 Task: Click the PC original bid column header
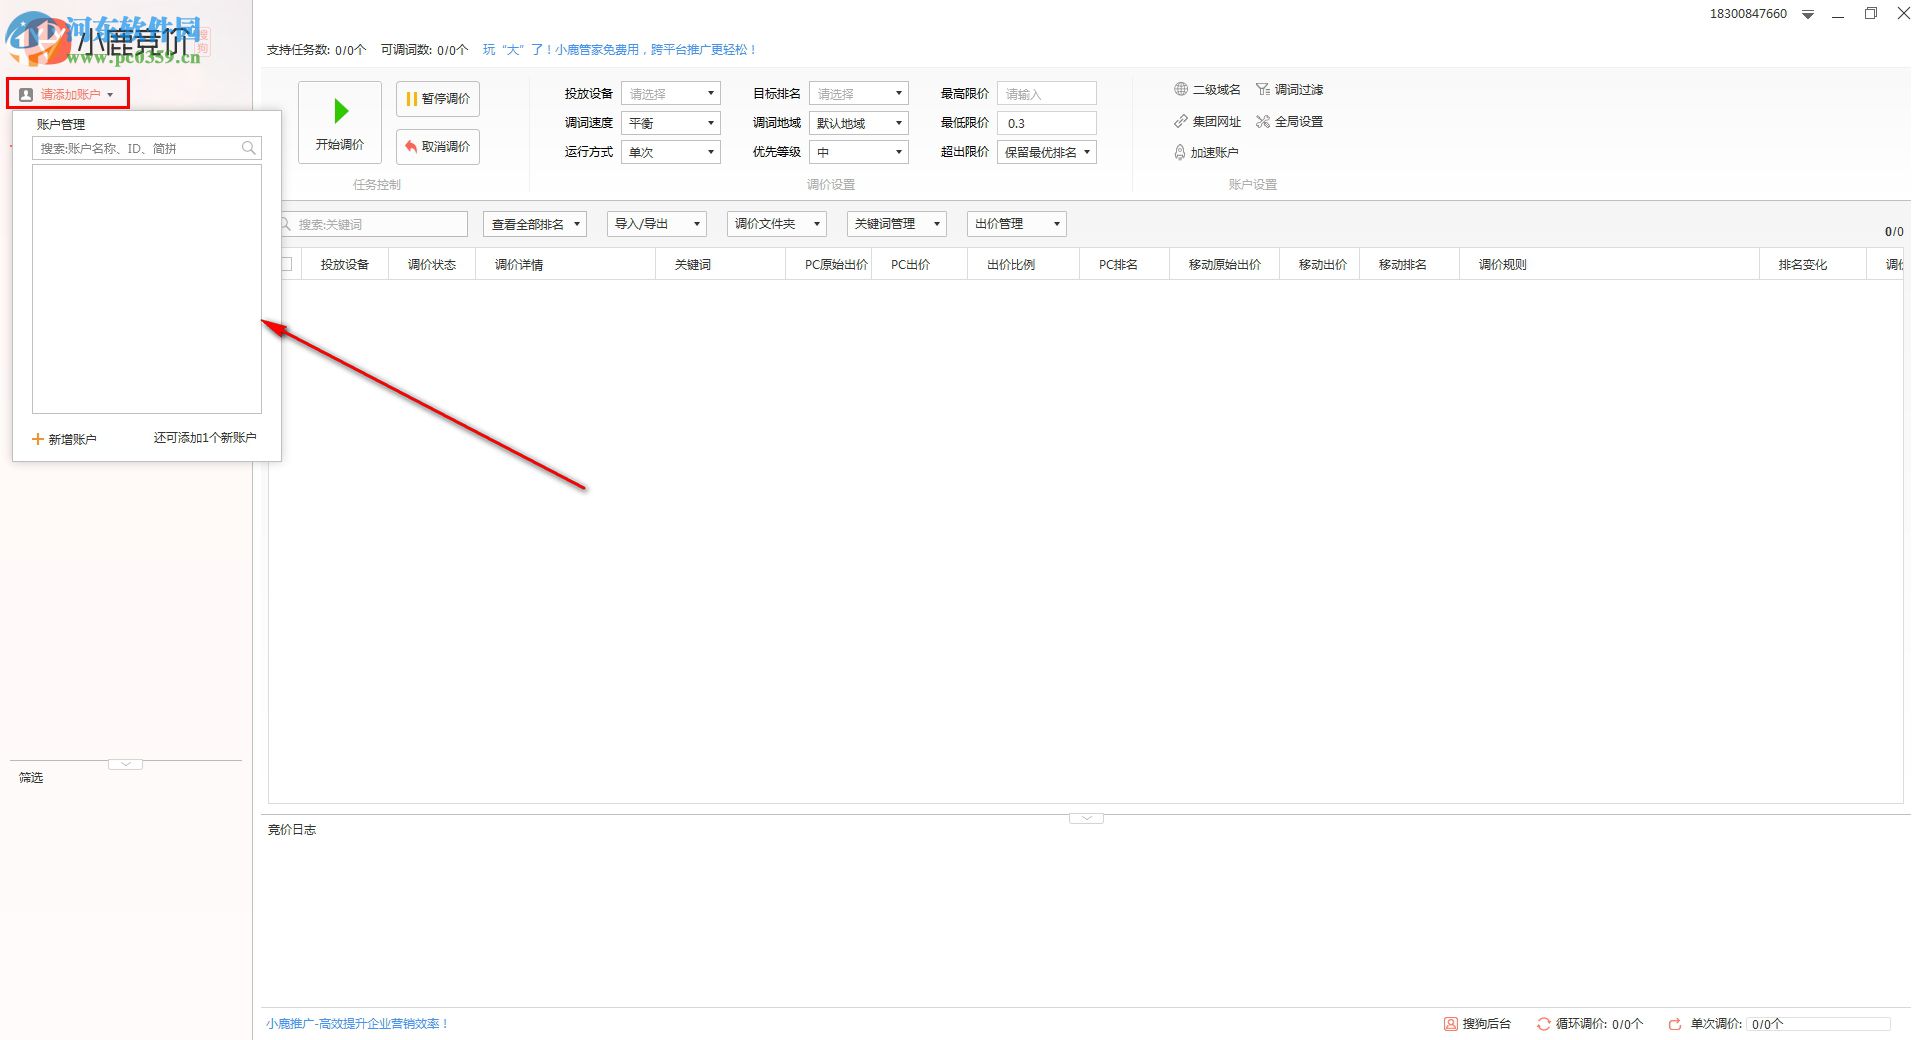829,265
